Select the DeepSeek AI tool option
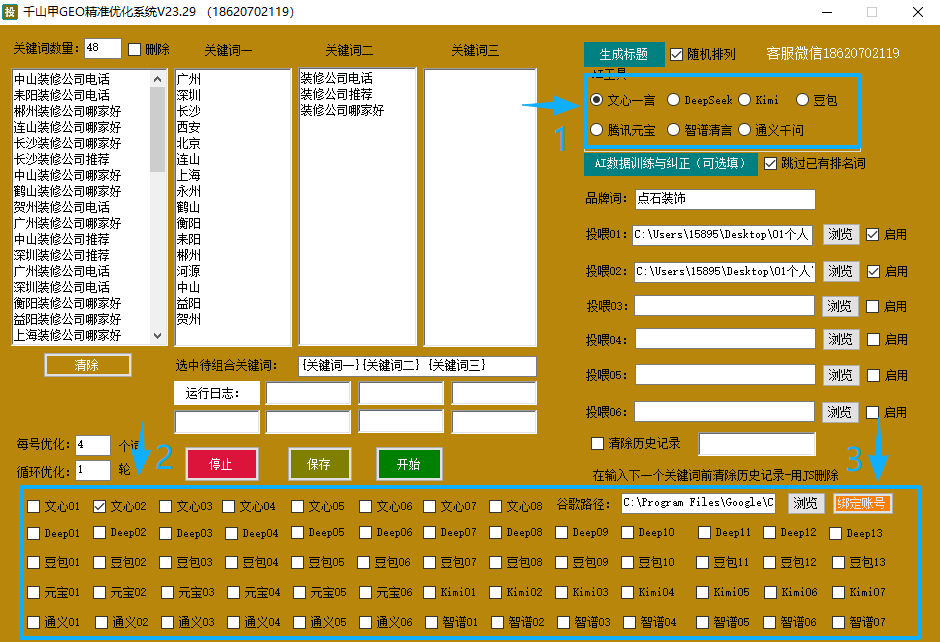This screenshot has width=940, height=642. coord(674,100)
